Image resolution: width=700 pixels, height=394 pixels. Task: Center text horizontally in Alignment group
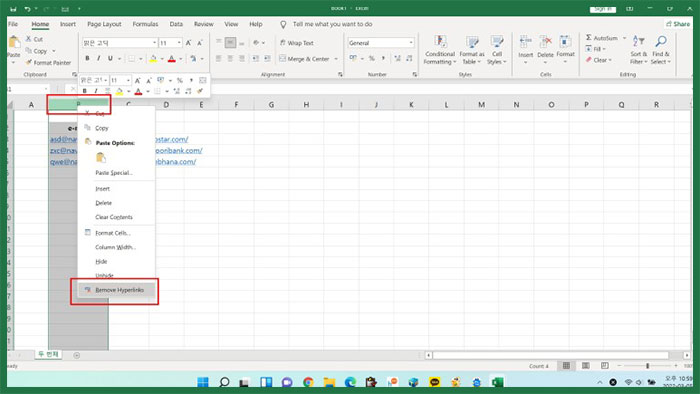(230, 58)
